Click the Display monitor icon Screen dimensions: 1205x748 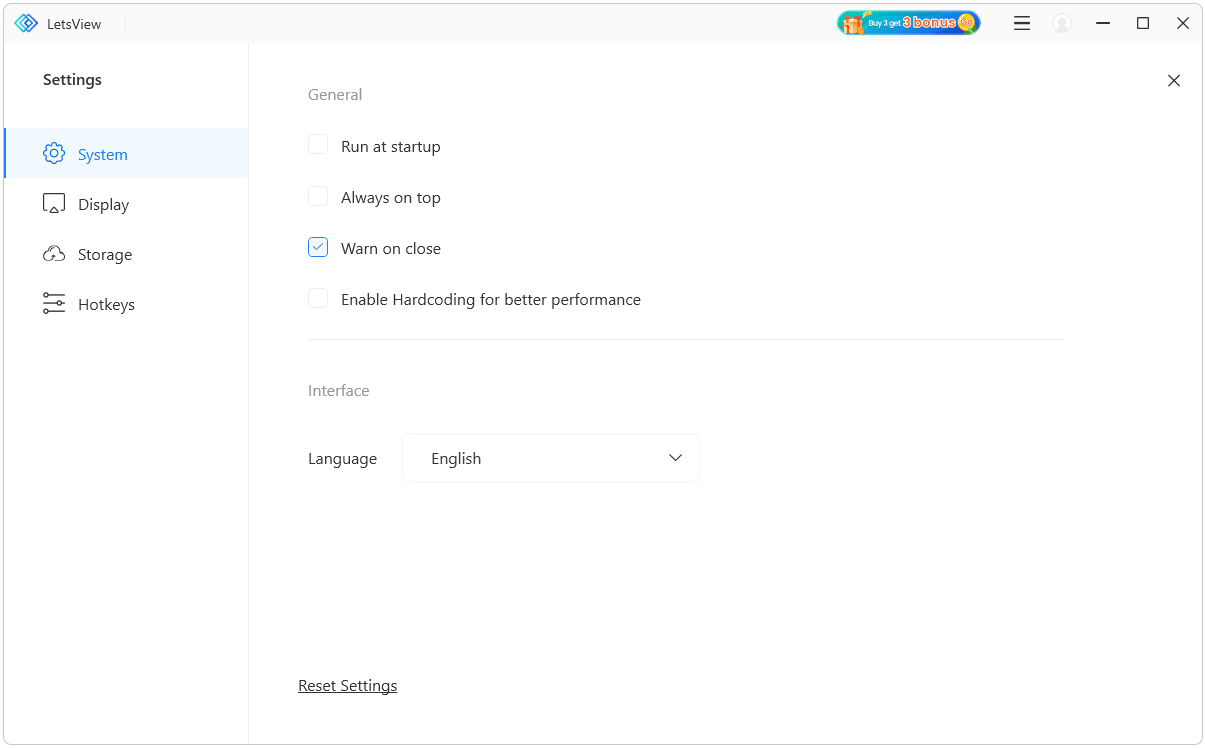pyautogui.click(x=54, y=204)
